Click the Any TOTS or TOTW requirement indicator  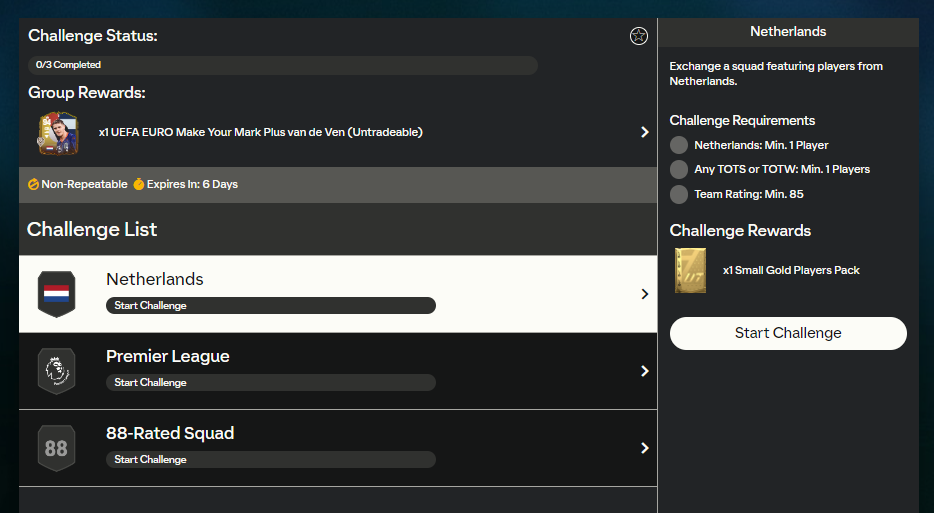pos(679,169)
